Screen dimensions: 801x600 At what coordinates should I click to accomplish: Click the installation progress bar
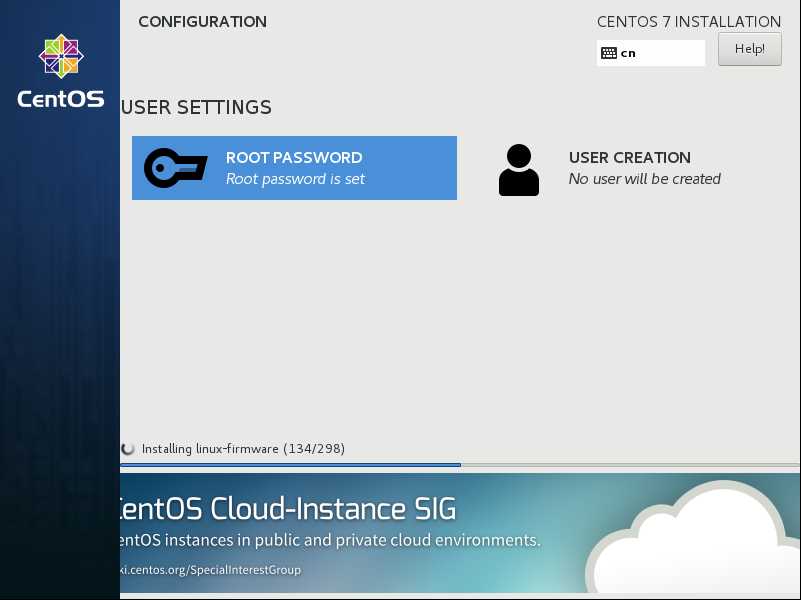[460, 465]
